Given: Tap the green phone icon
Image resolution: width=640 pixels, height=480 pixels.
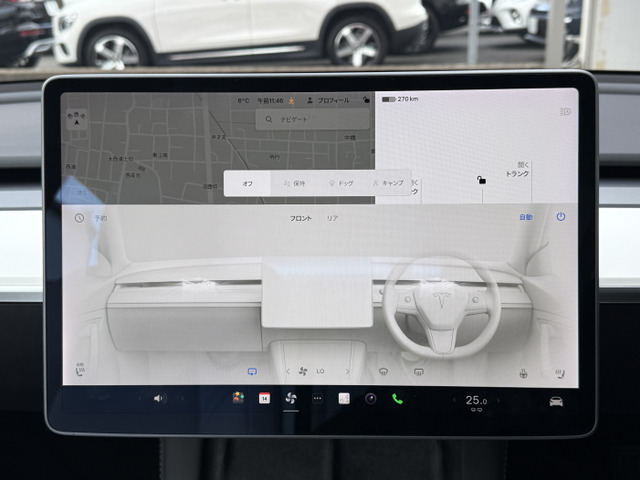Looking at the screenshot, I should pos(397,398).
